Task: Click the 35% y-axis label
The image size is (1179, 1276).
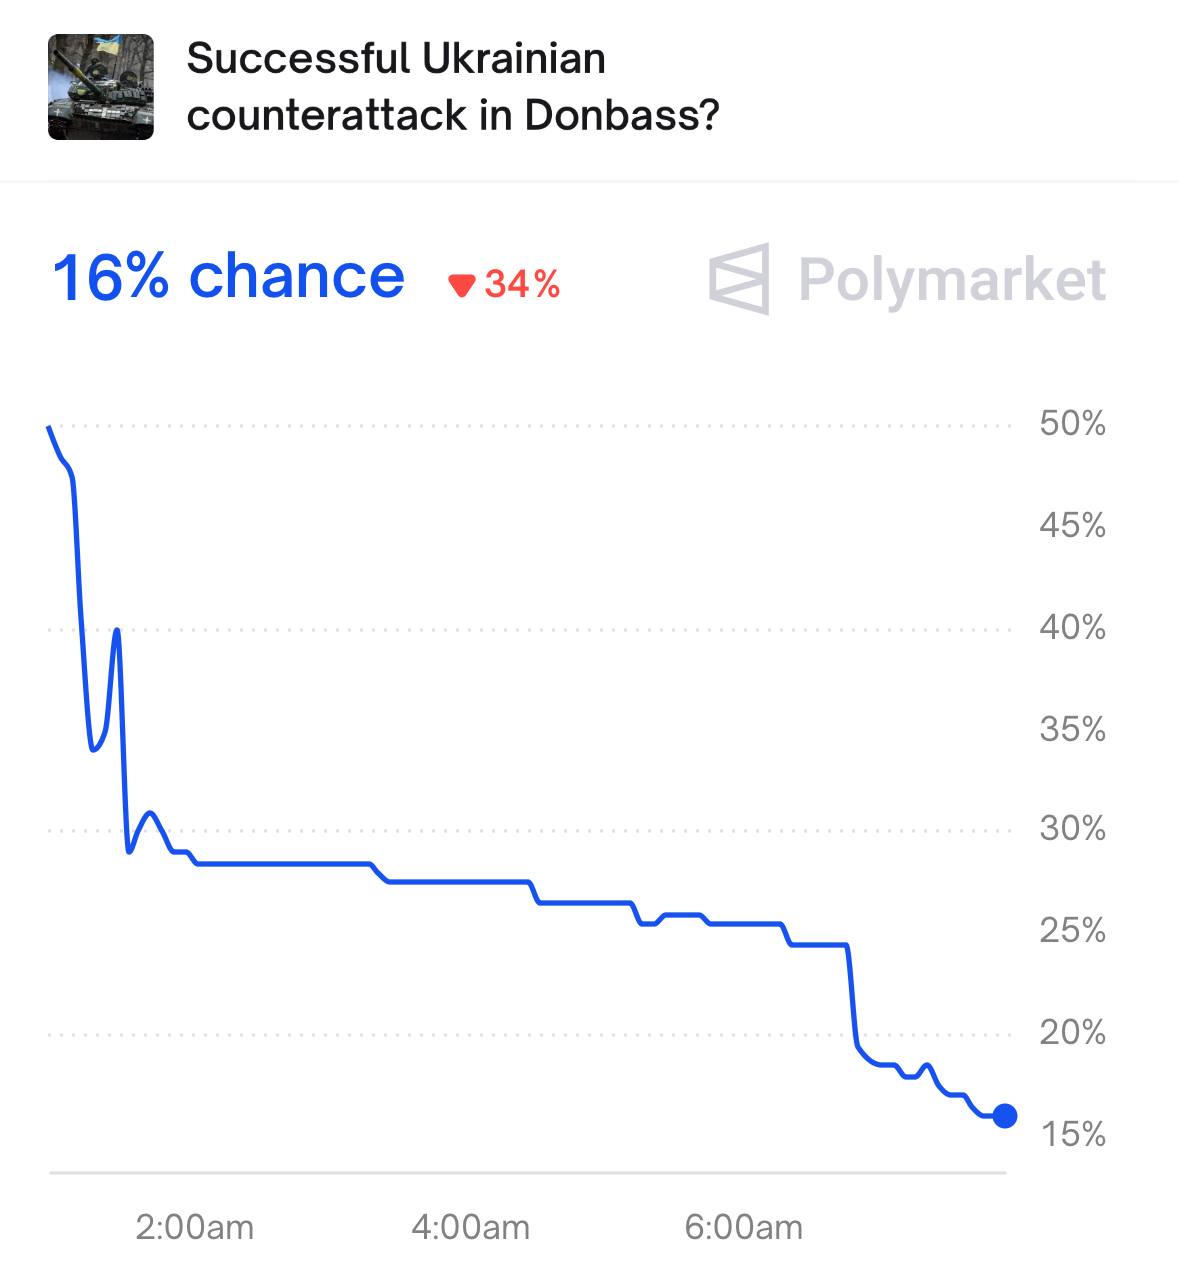Action: [x=1072, y=729]
